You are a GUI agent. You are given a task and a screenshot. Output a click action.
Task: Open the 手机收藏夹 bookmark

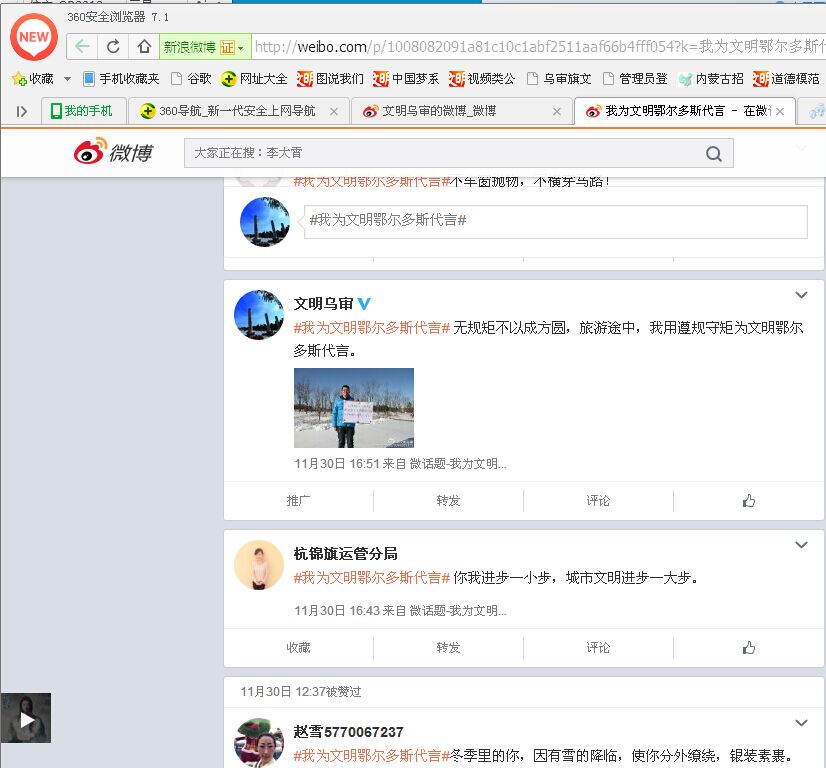[121, 79]
